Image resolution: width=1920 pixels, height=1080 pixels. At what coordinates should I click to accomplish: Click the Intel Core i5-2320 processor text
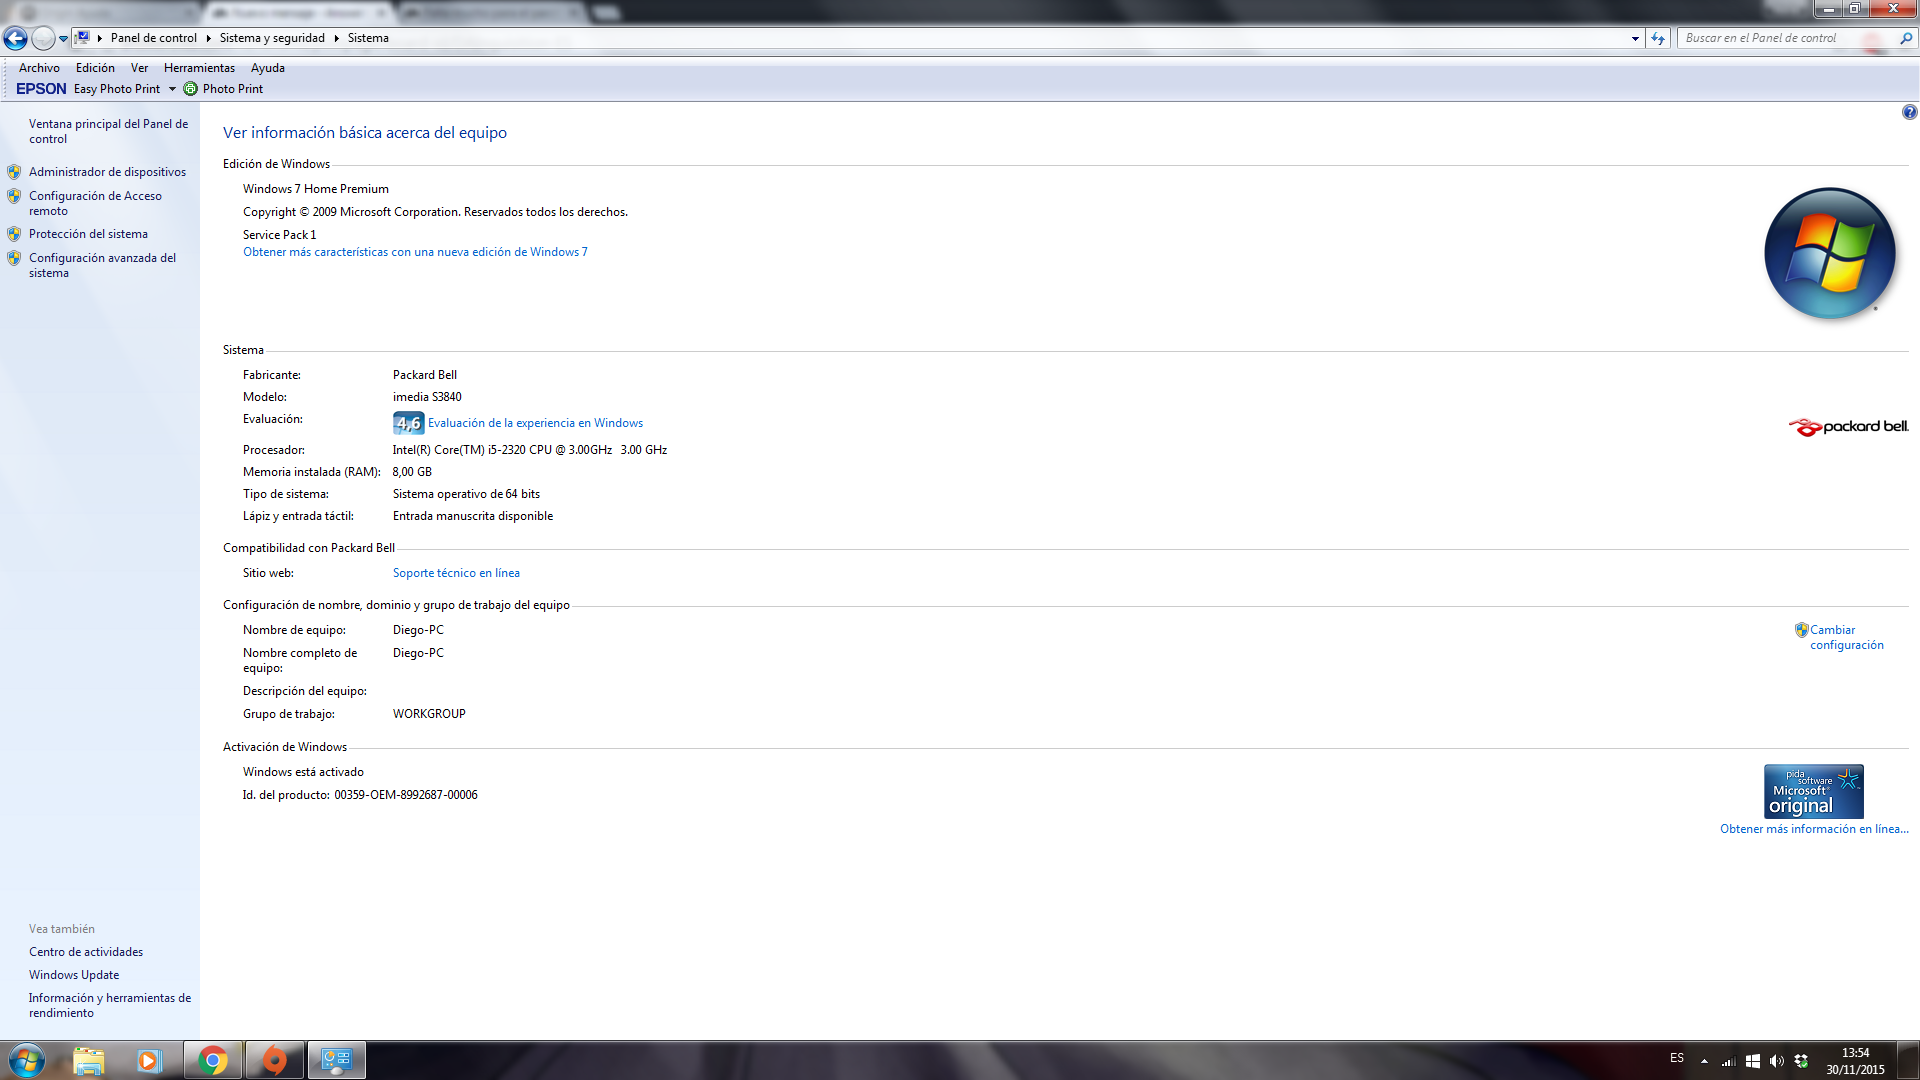[530, 450]
